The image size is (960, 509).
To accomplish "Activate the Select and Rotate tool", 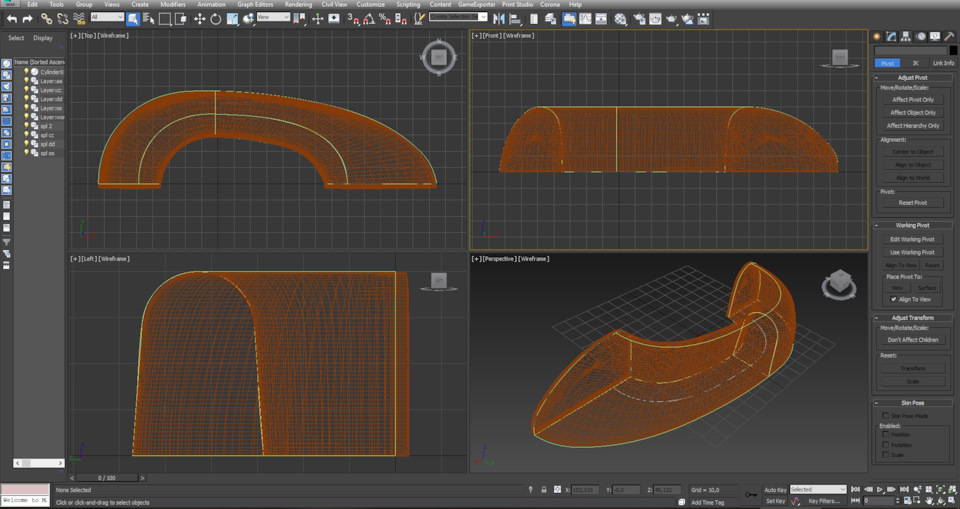I will tap(215, 18).
